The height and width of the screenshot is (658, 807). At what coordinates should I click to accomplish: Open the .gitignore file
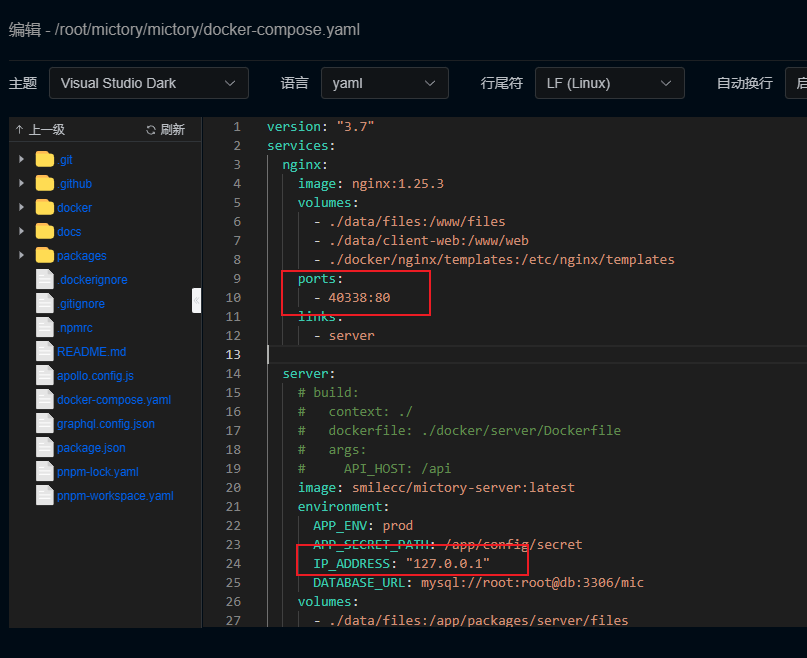pos(81,304)
